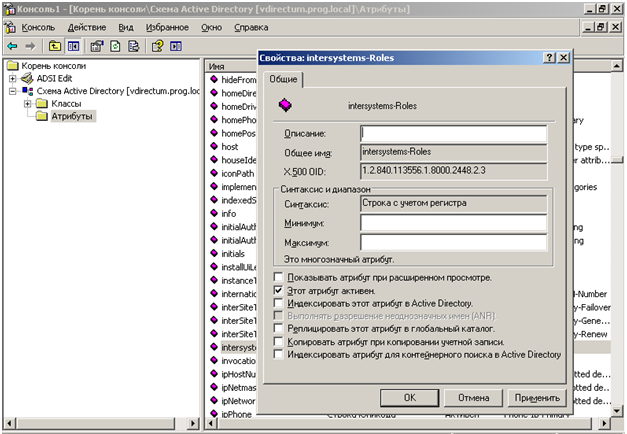Viewport: 627px width, 434px height.
Task: Click the dialog's question mark help button
Action: (x=549, y=58)
